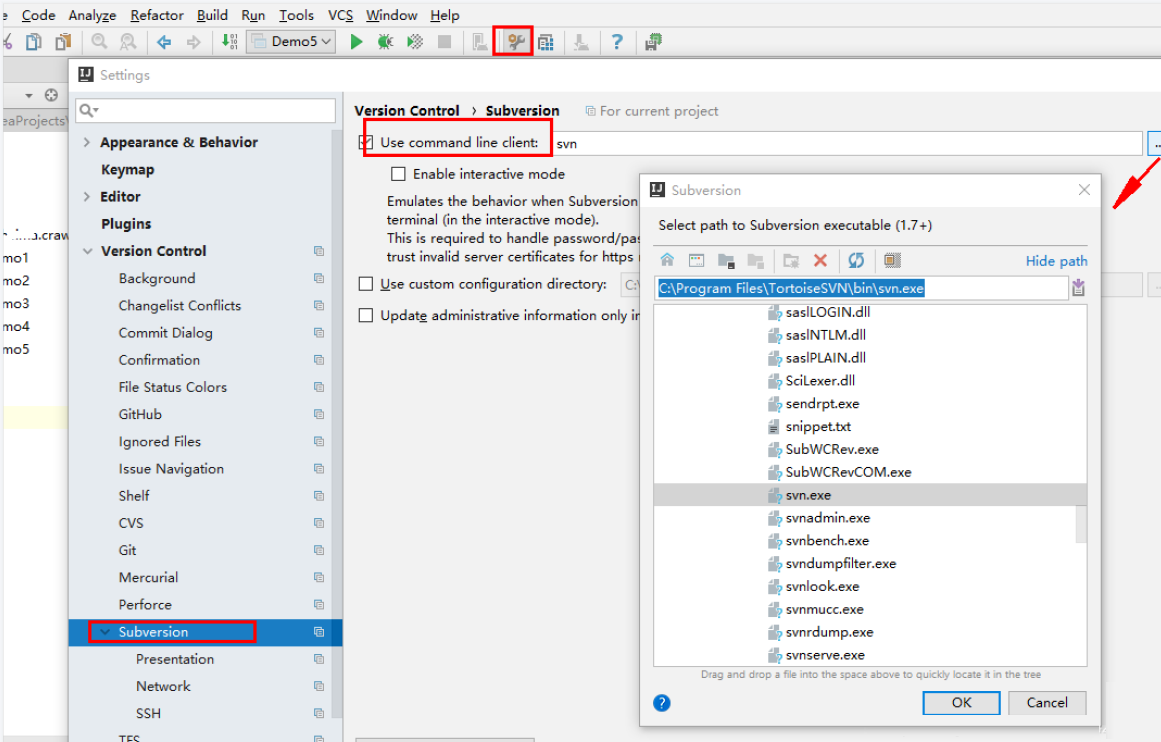This screenshot has height=742, width=1161.
Task: Navigate forward with the right arrow
Action: coord(193,42)
